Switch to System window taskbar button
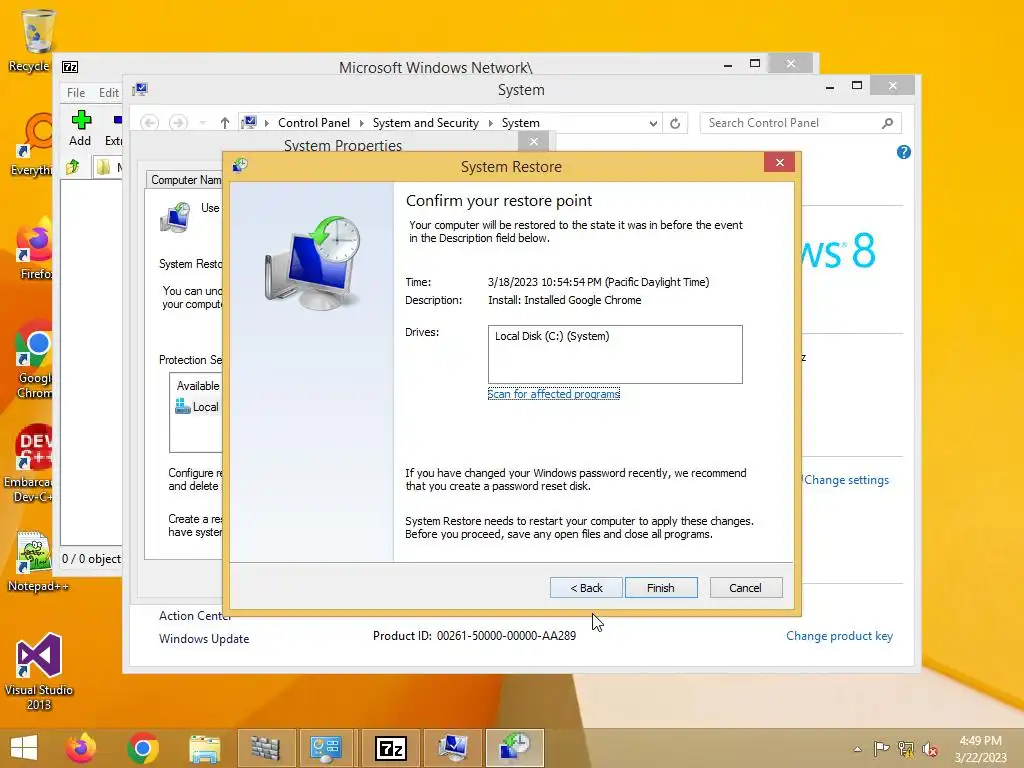The image size is (1024, 768). [453, 748]
